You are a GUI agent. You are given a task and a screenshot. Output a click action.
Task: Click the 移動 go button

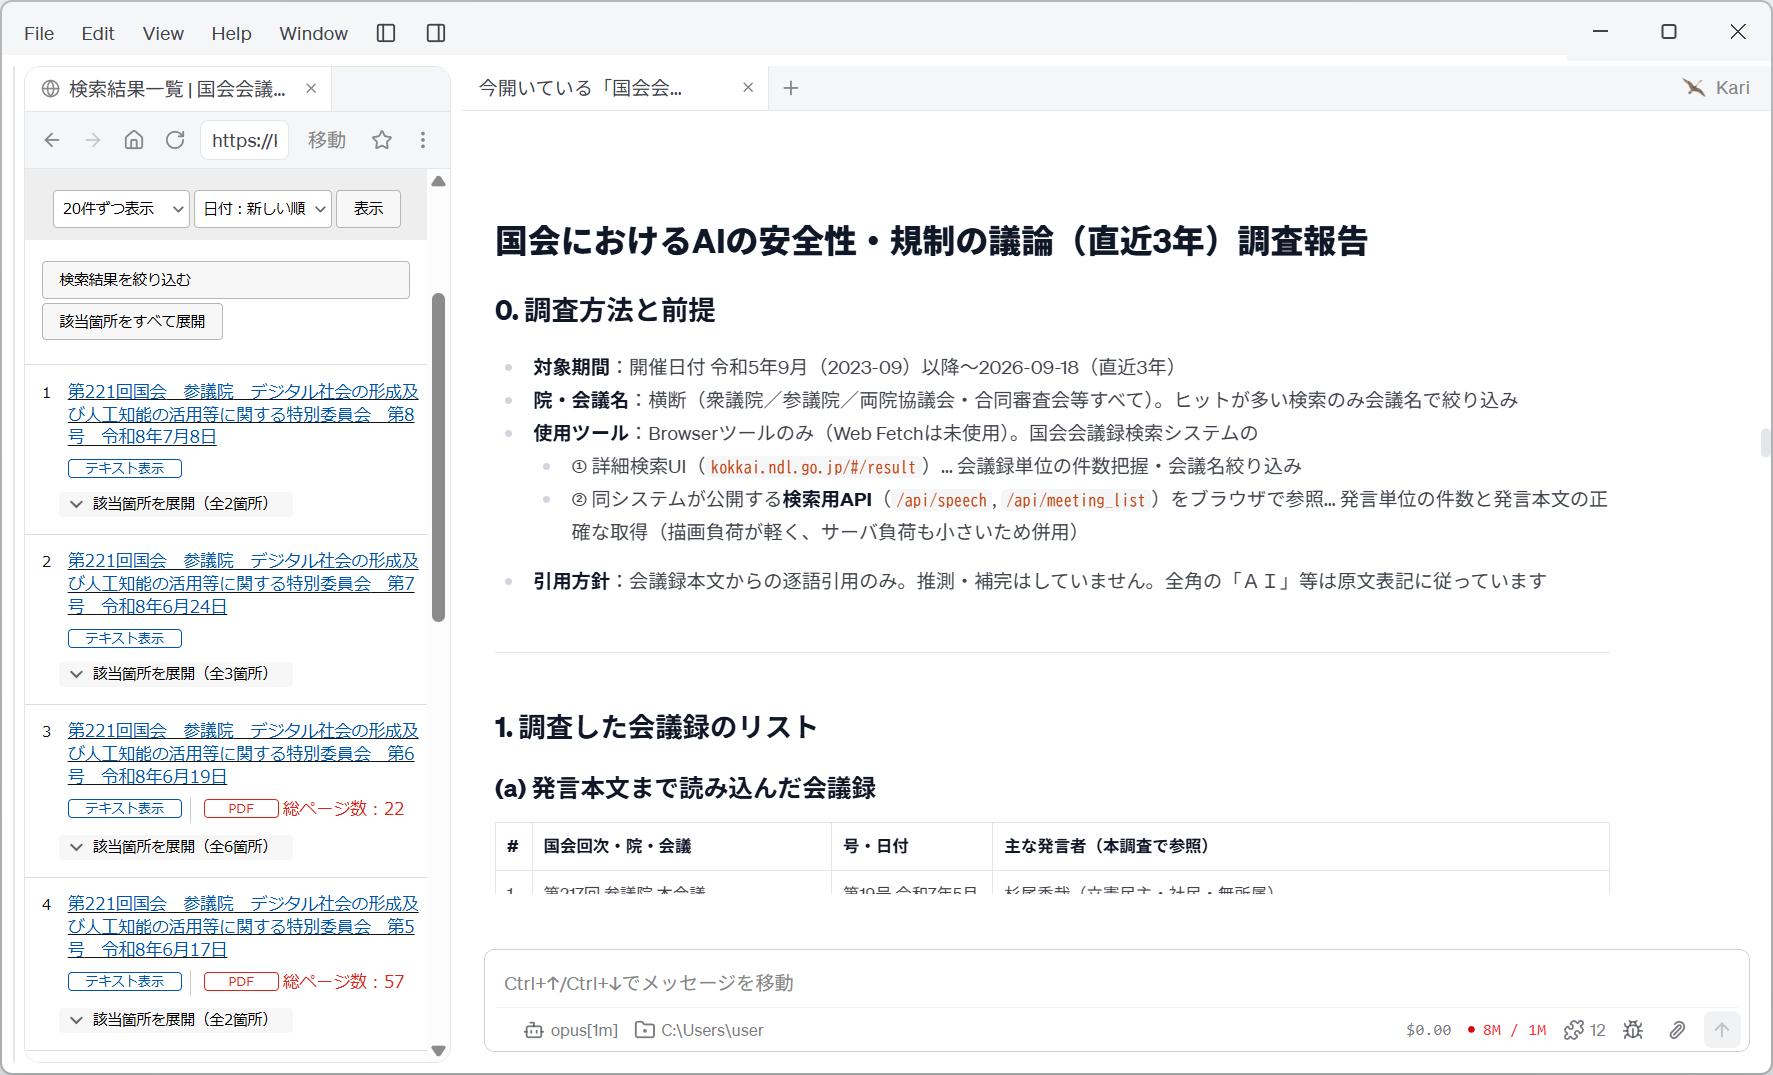[x=327, y=140]
